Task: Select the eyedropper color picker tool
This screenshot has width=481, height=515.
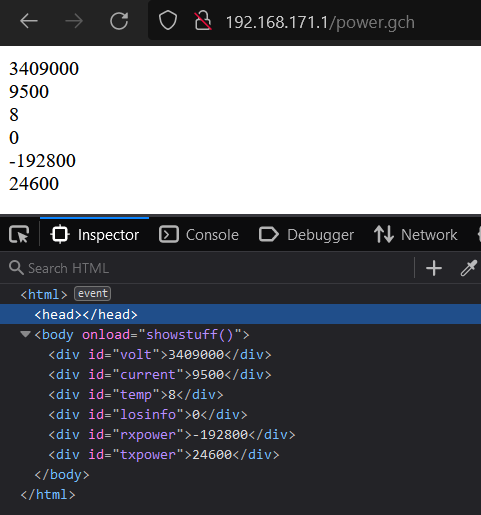Action: [x=468, y=268]
